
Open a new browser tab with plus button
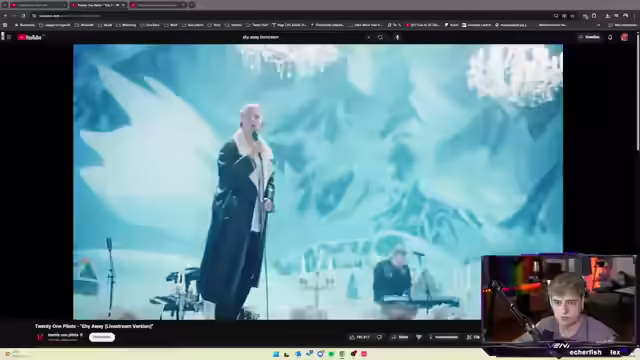tap(192, 5)
